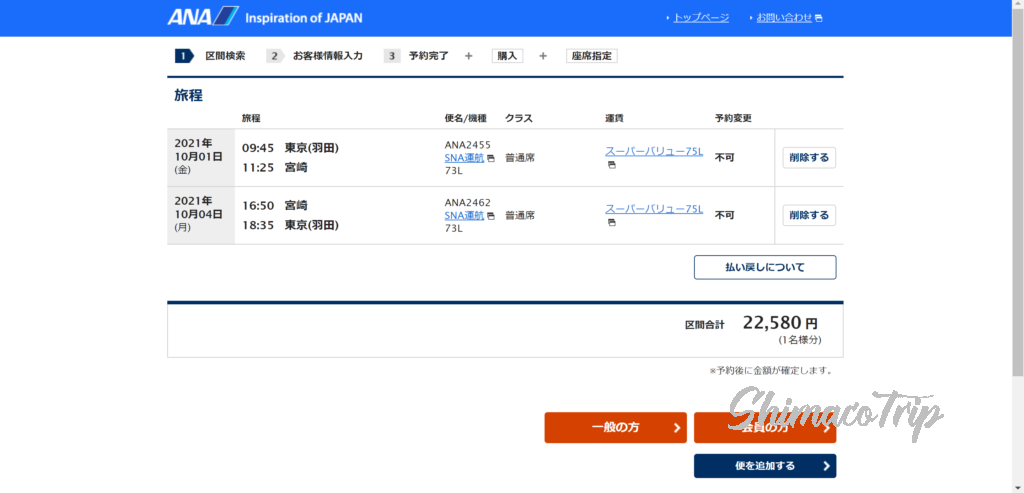This screenshot has width=1024, height=493.
Task: Click the popup icon under the second スーパーバリュー75L fare
Action: click(x=611, y=222)
